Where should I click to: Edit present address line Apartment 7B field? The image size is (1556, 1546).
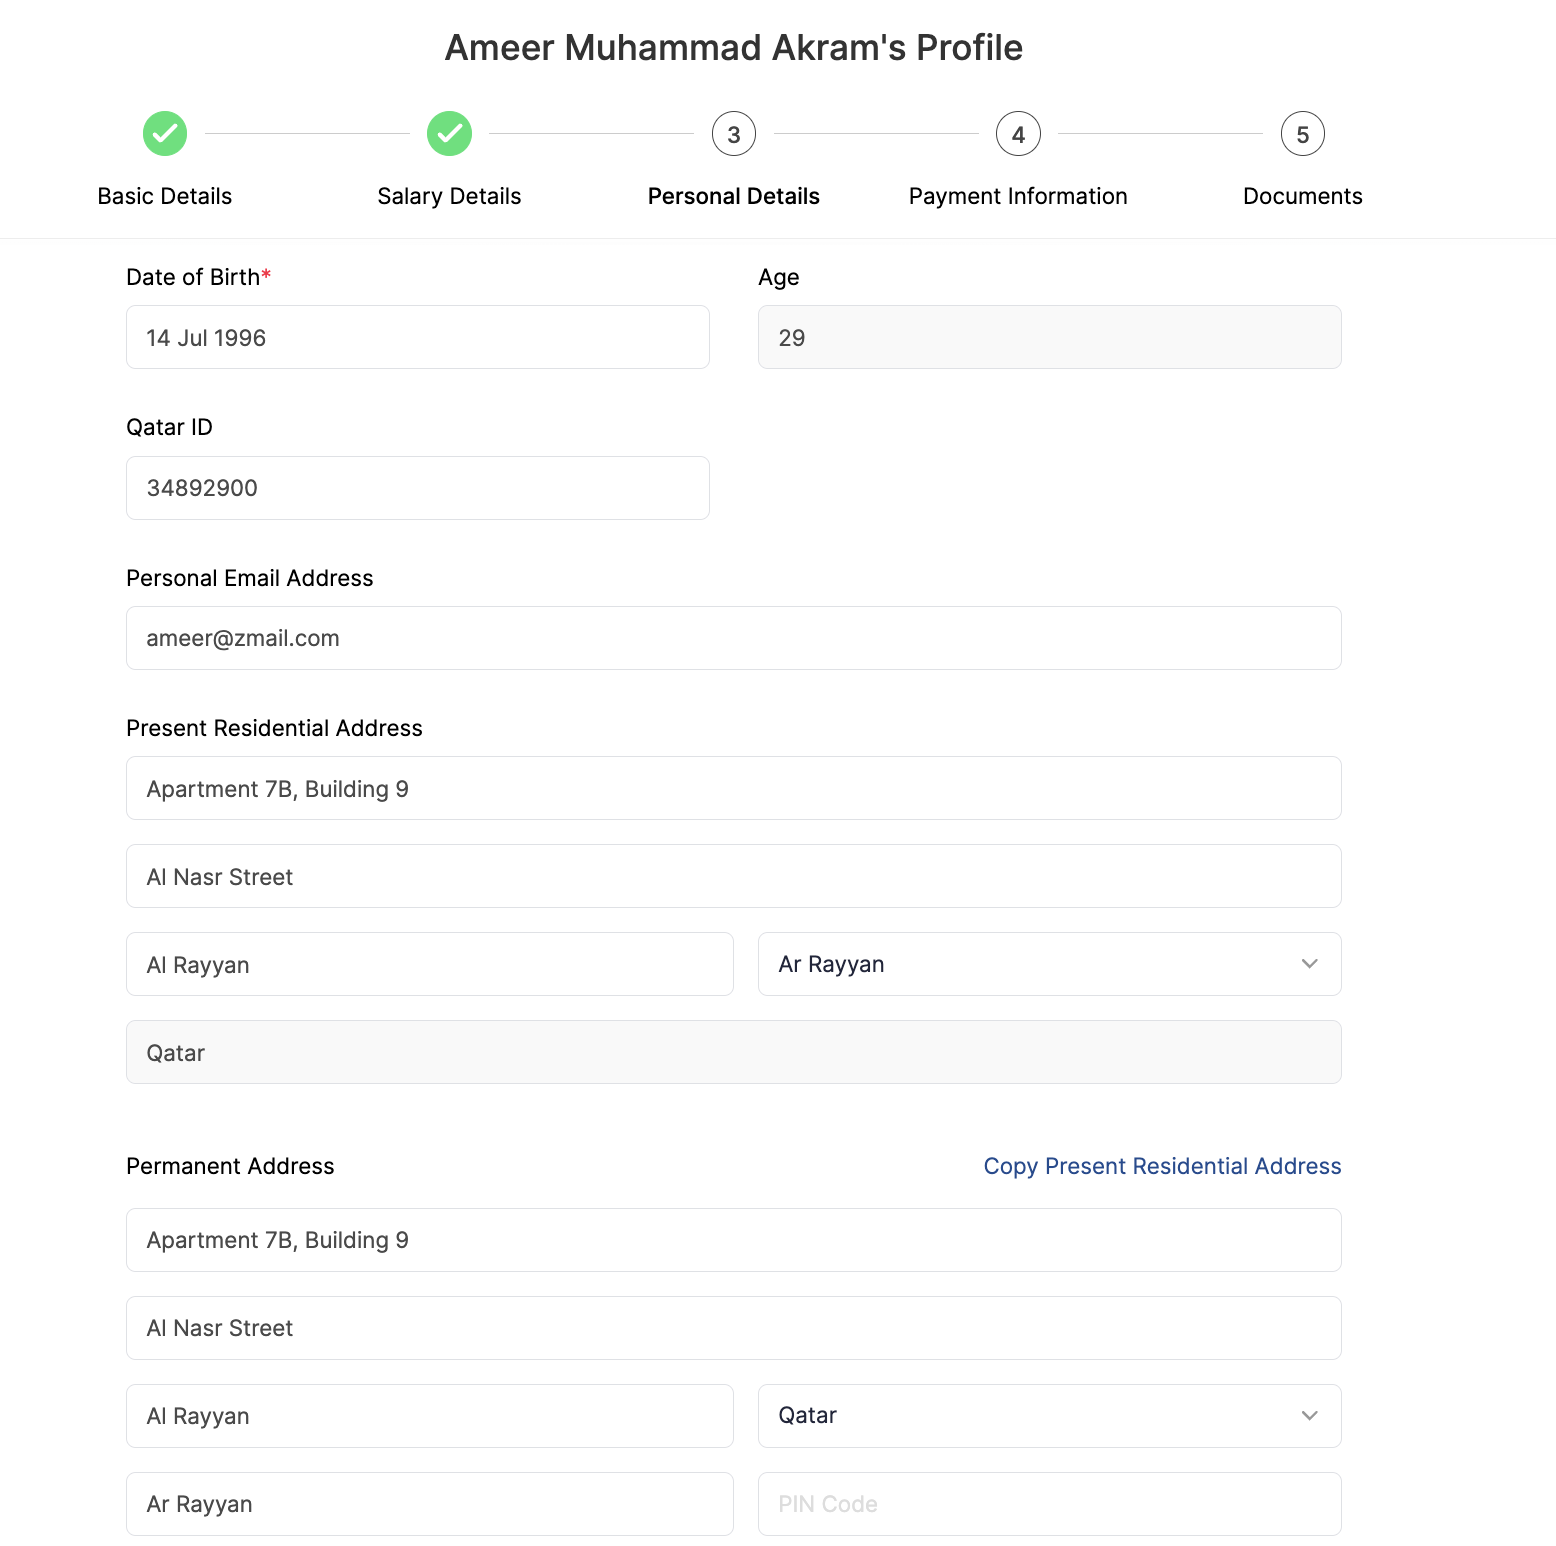[x=733, y=788]
